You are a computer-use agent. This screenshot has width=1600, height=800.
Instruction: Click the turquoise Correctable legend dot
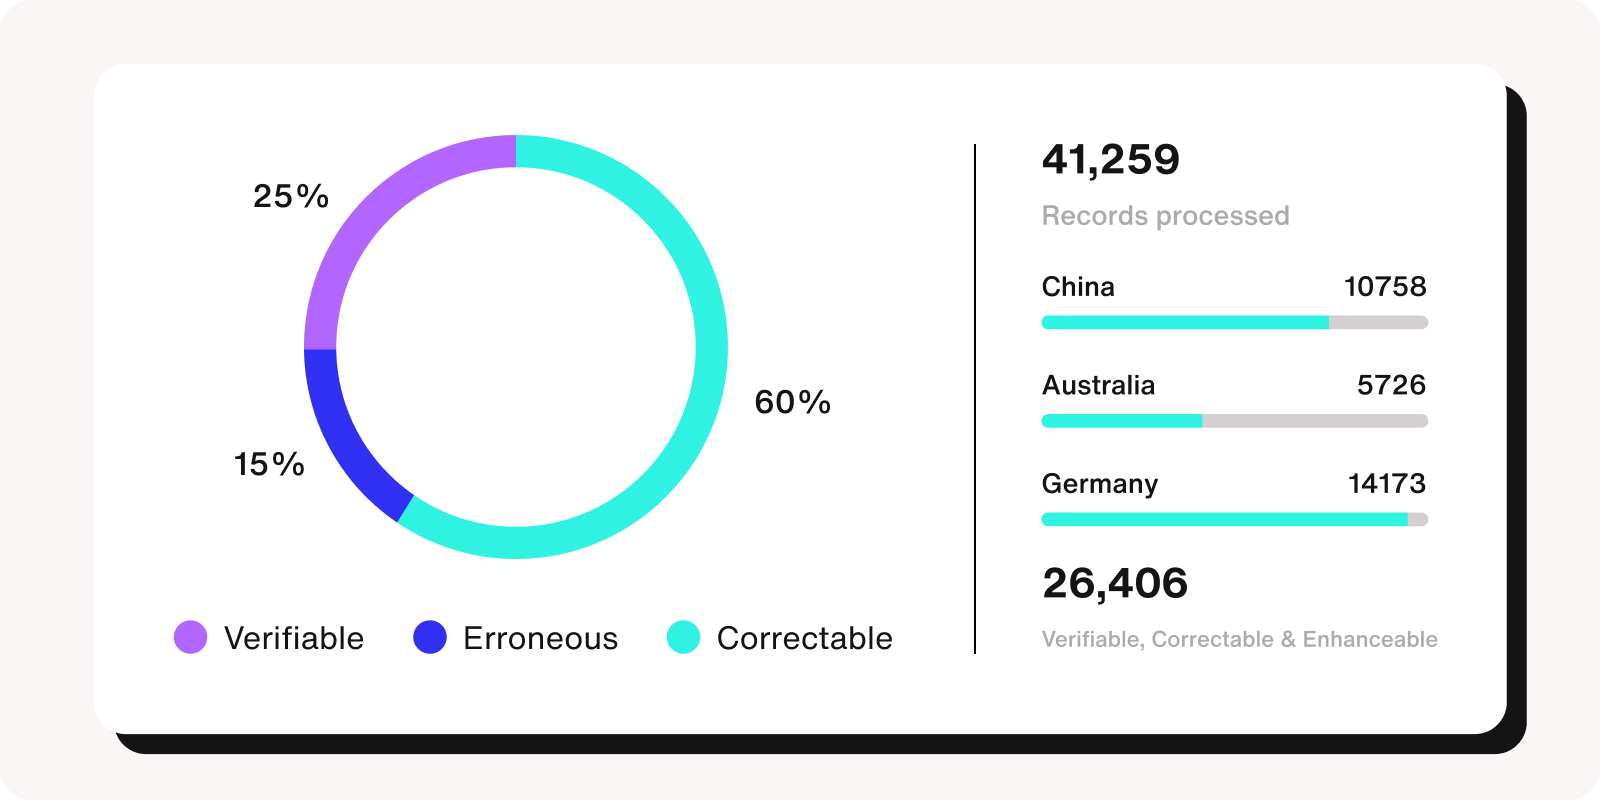point(683,637)
